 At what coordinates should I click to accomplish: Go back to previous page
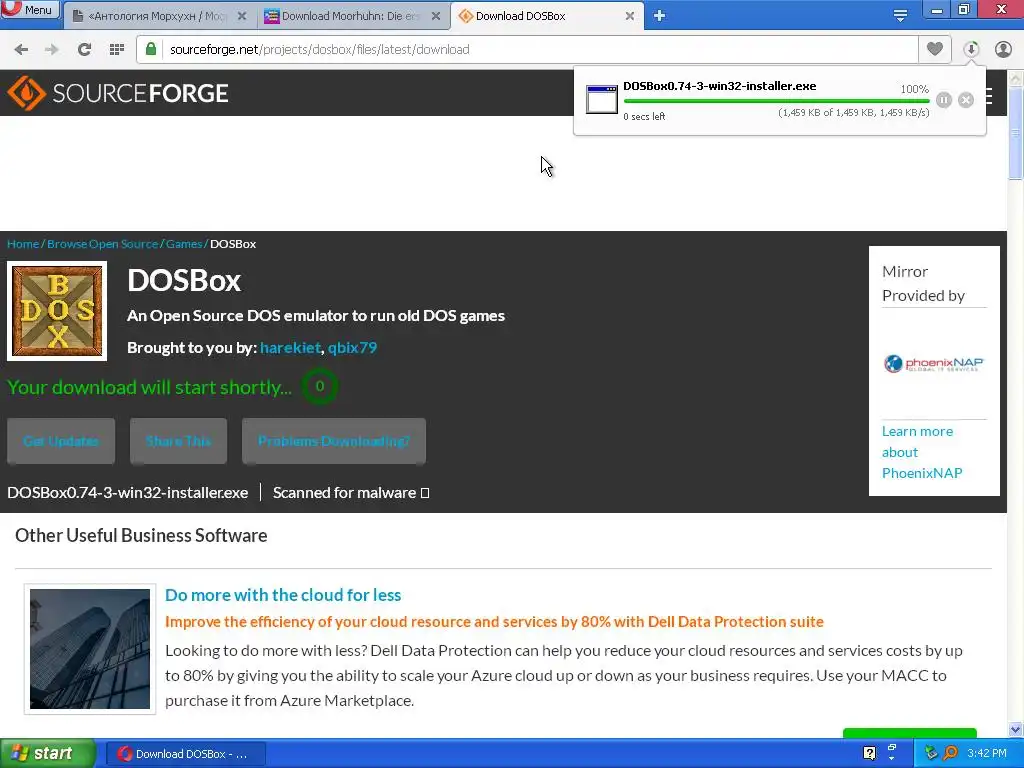[21, 50]
